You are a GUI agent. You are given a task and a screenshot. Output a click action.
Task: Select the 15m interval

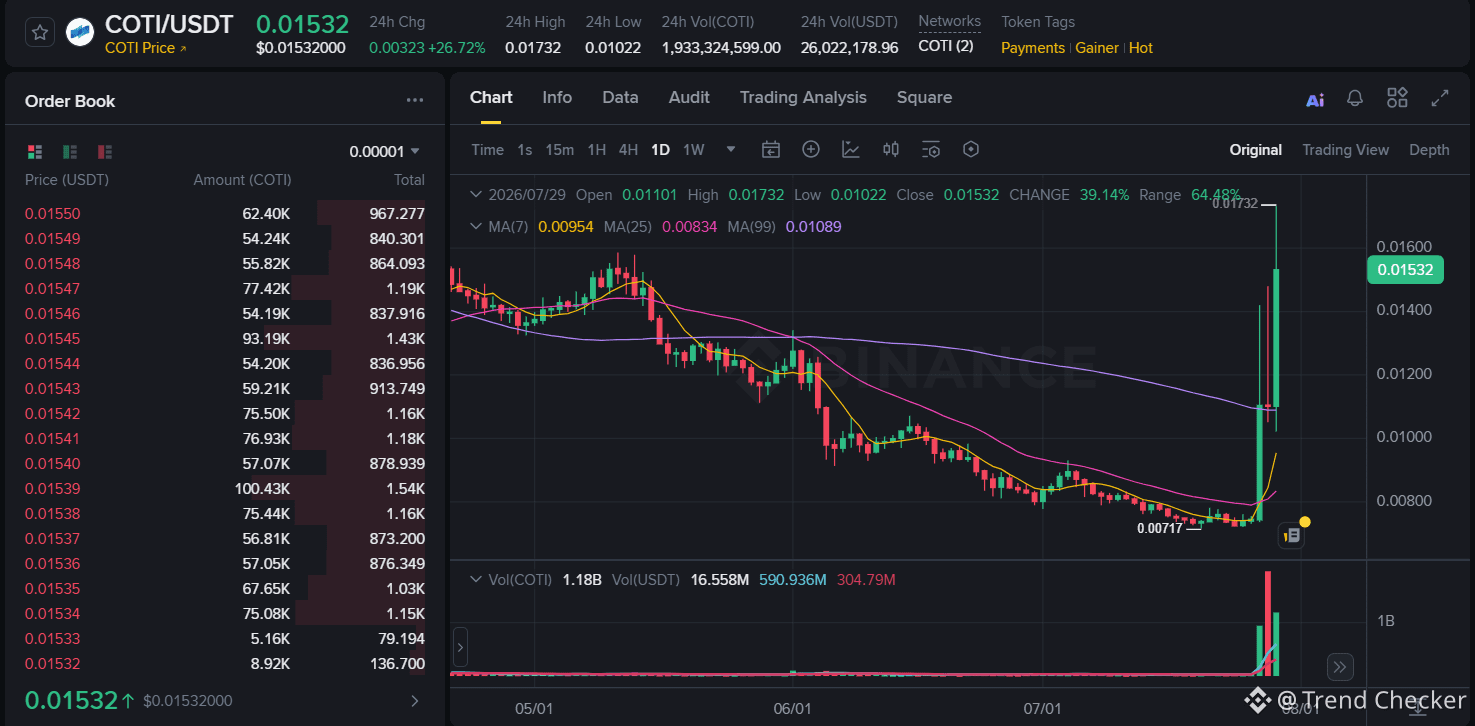pyautogui.click(x=559, y=150)
